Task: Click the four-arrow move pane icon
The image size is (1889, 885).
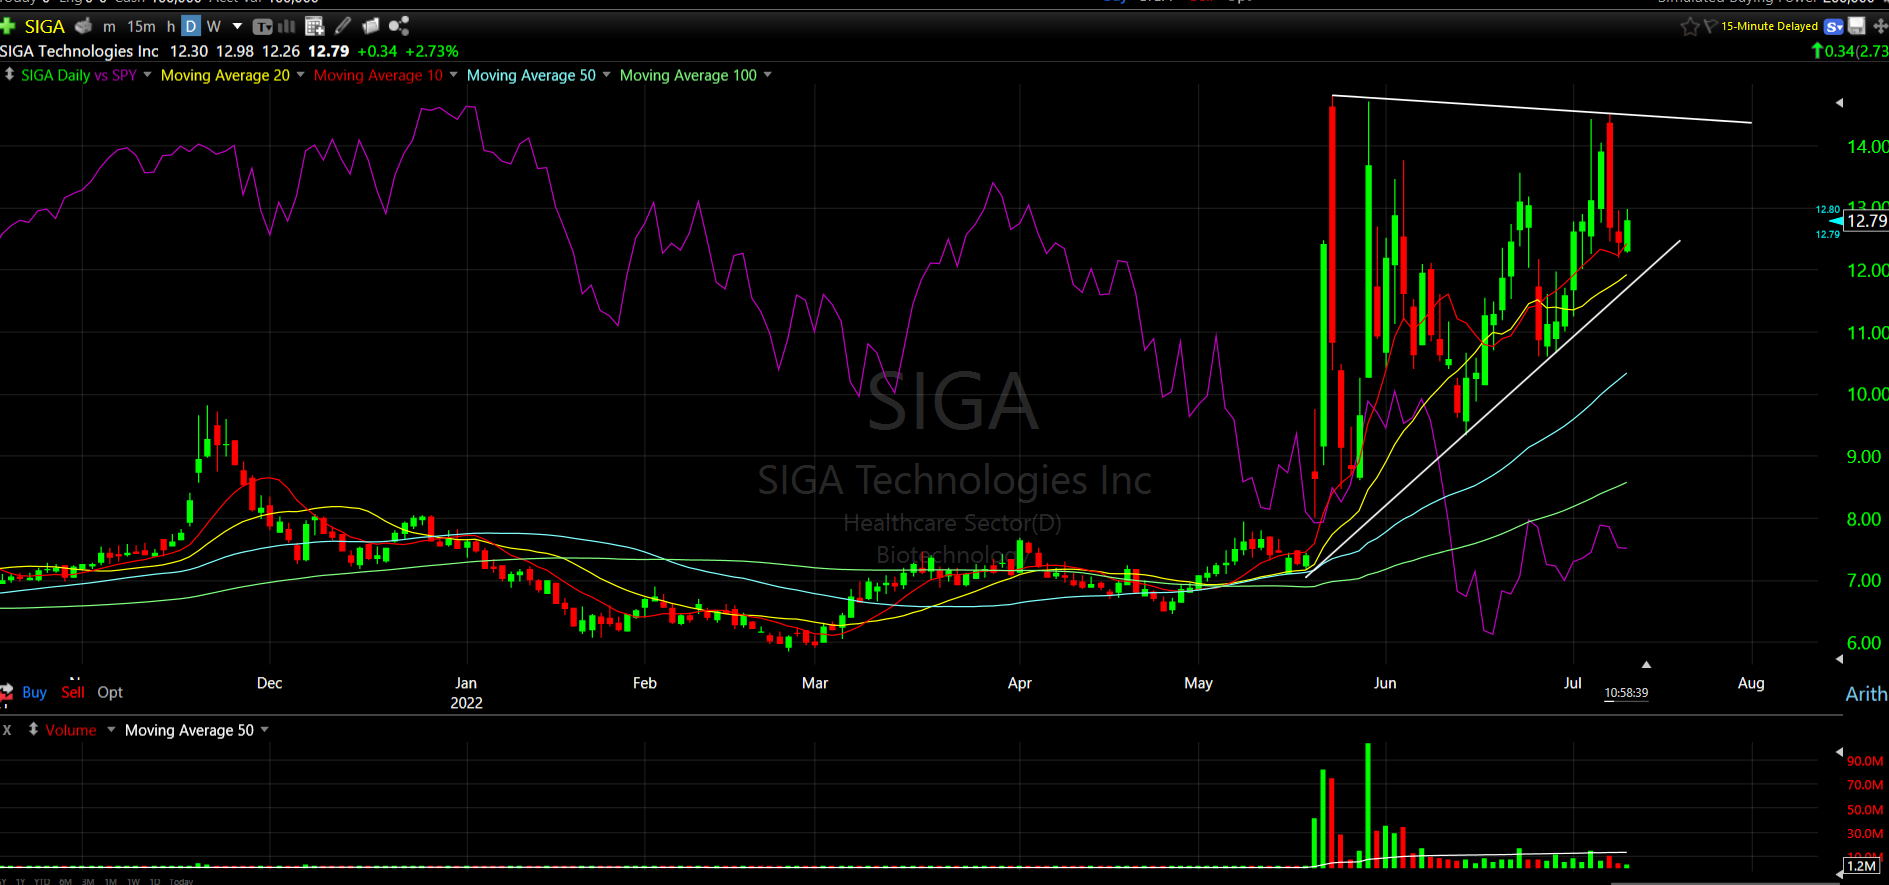Action: (1880, 26)
